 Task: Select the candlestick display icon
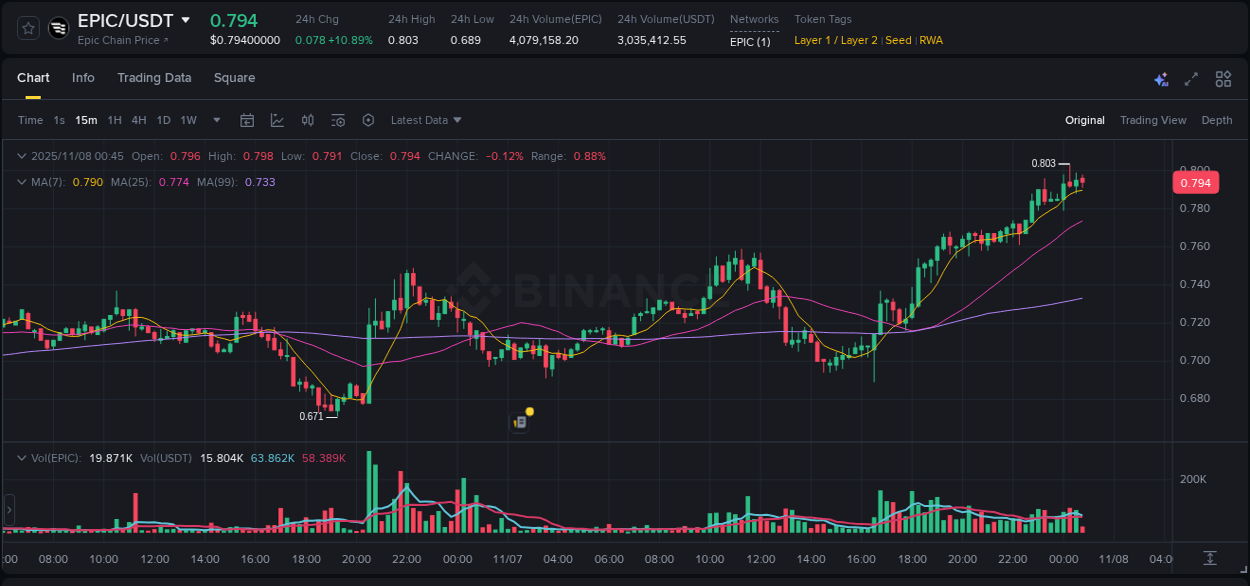(x=307, y=119)
